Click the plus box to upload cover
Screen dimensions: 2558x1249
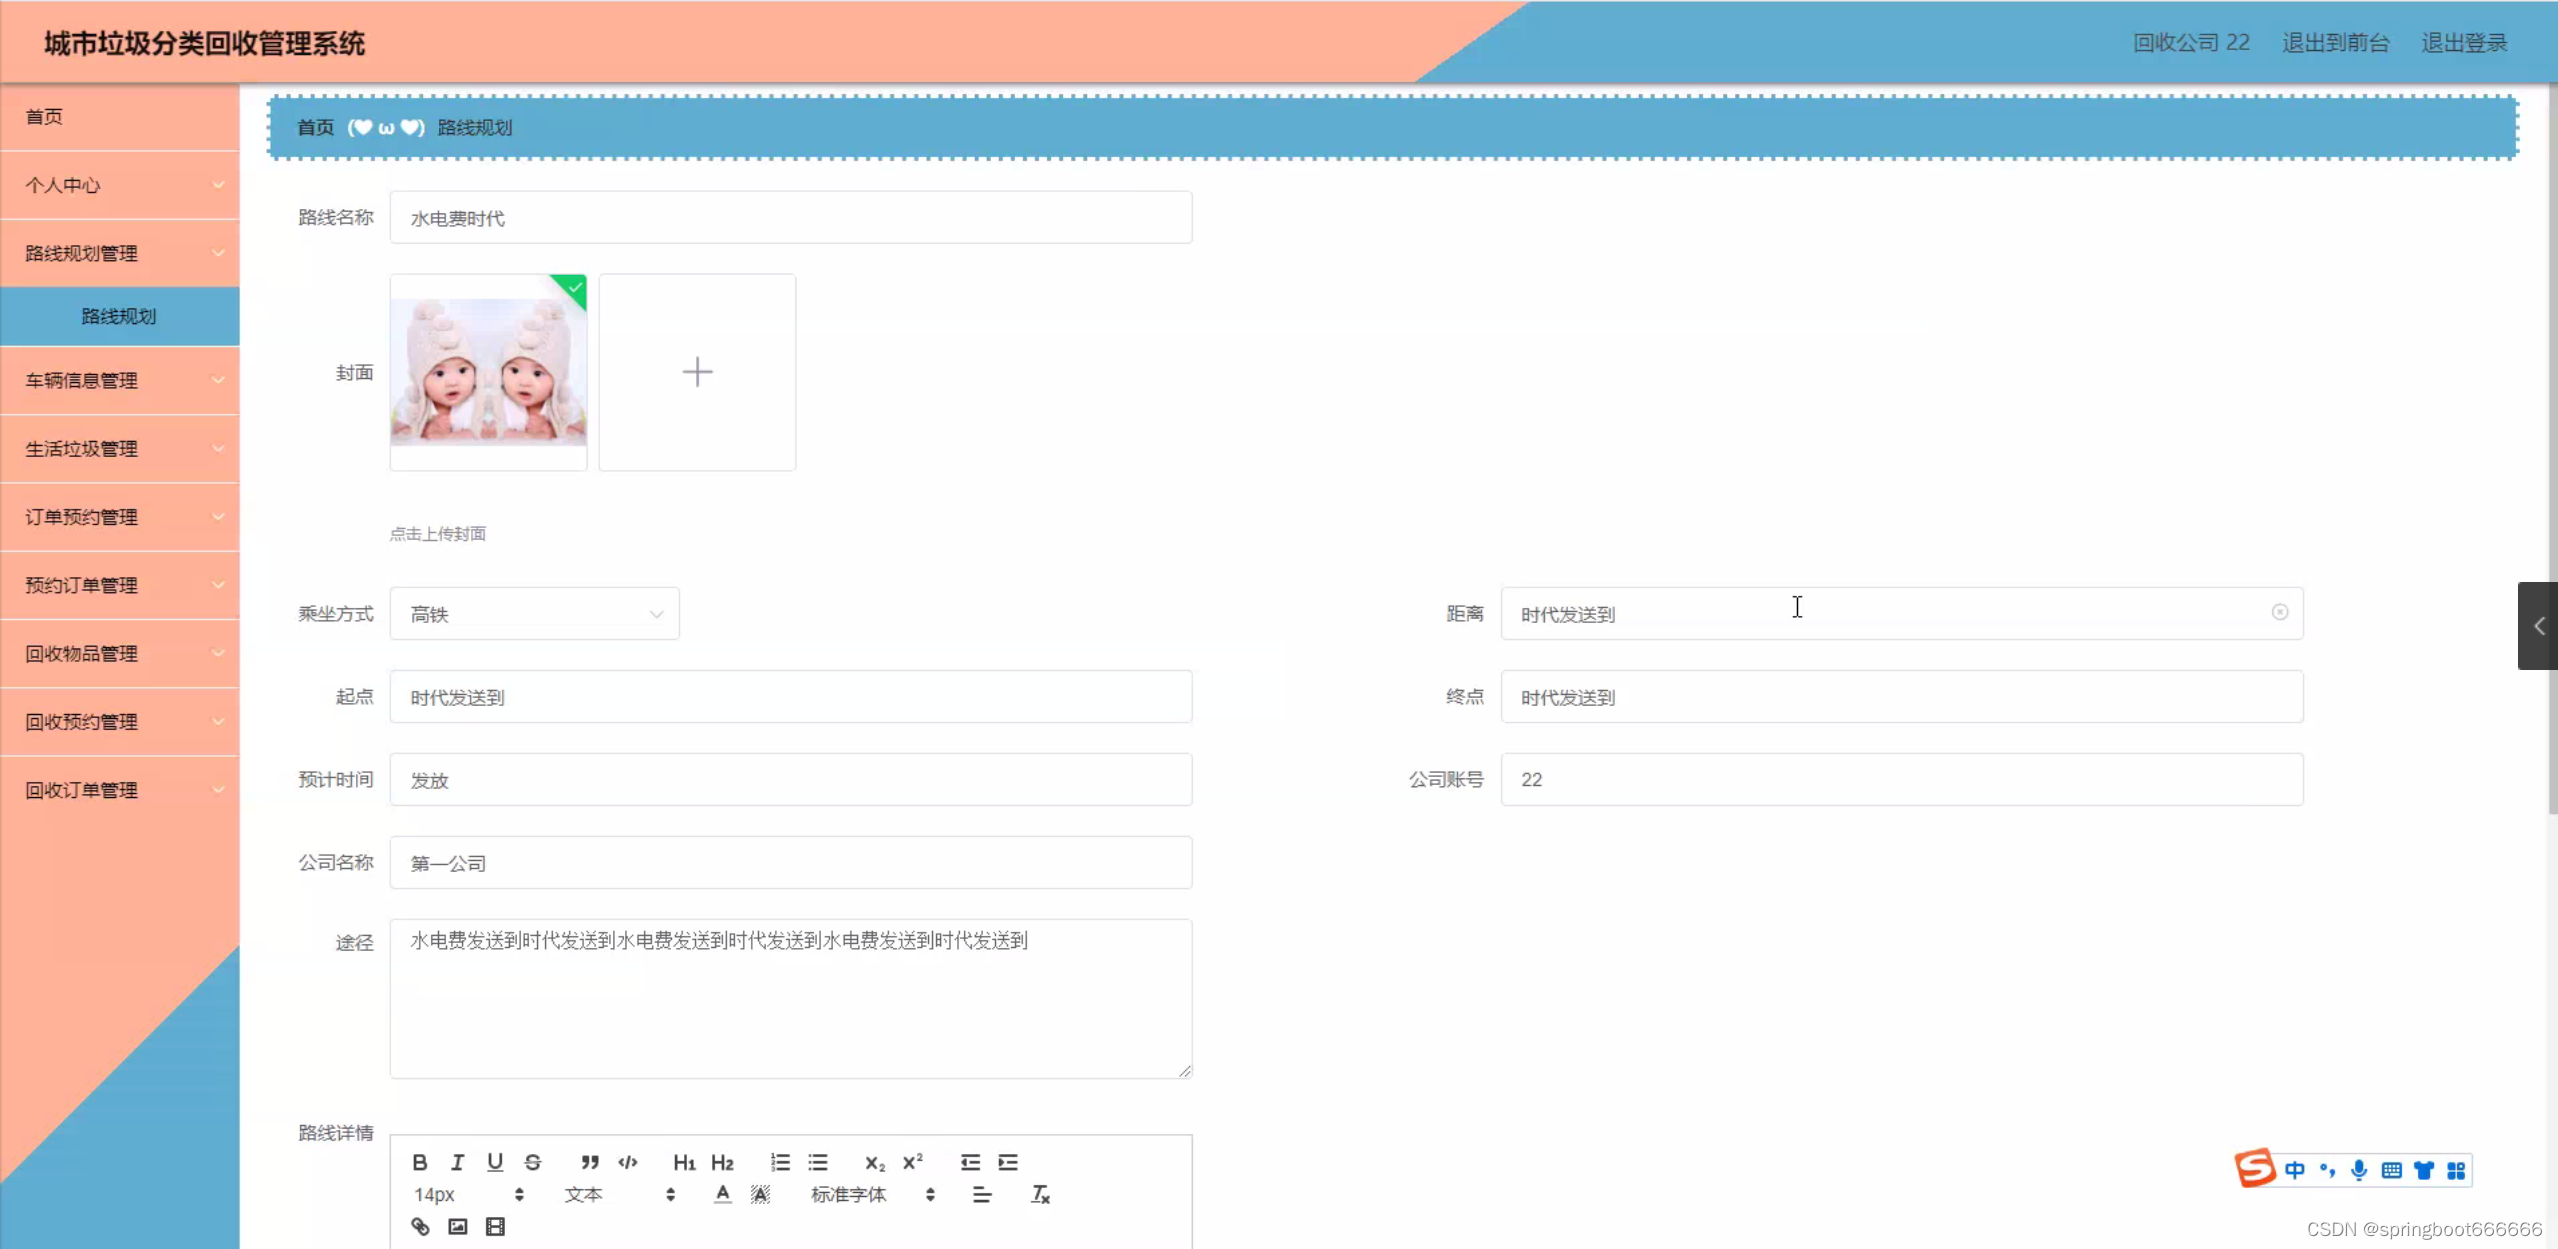pos(697,372)
